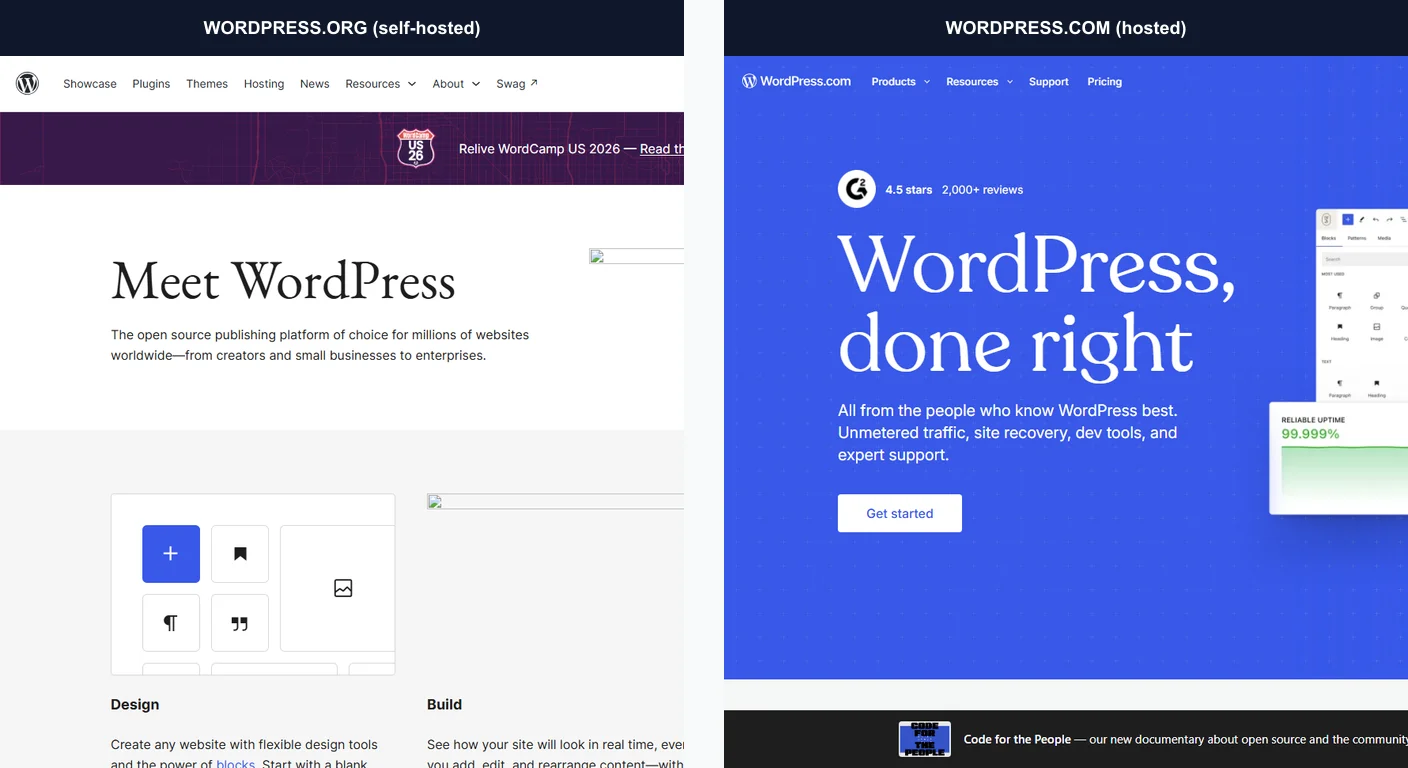Click the Build section heading

point(444,704)
